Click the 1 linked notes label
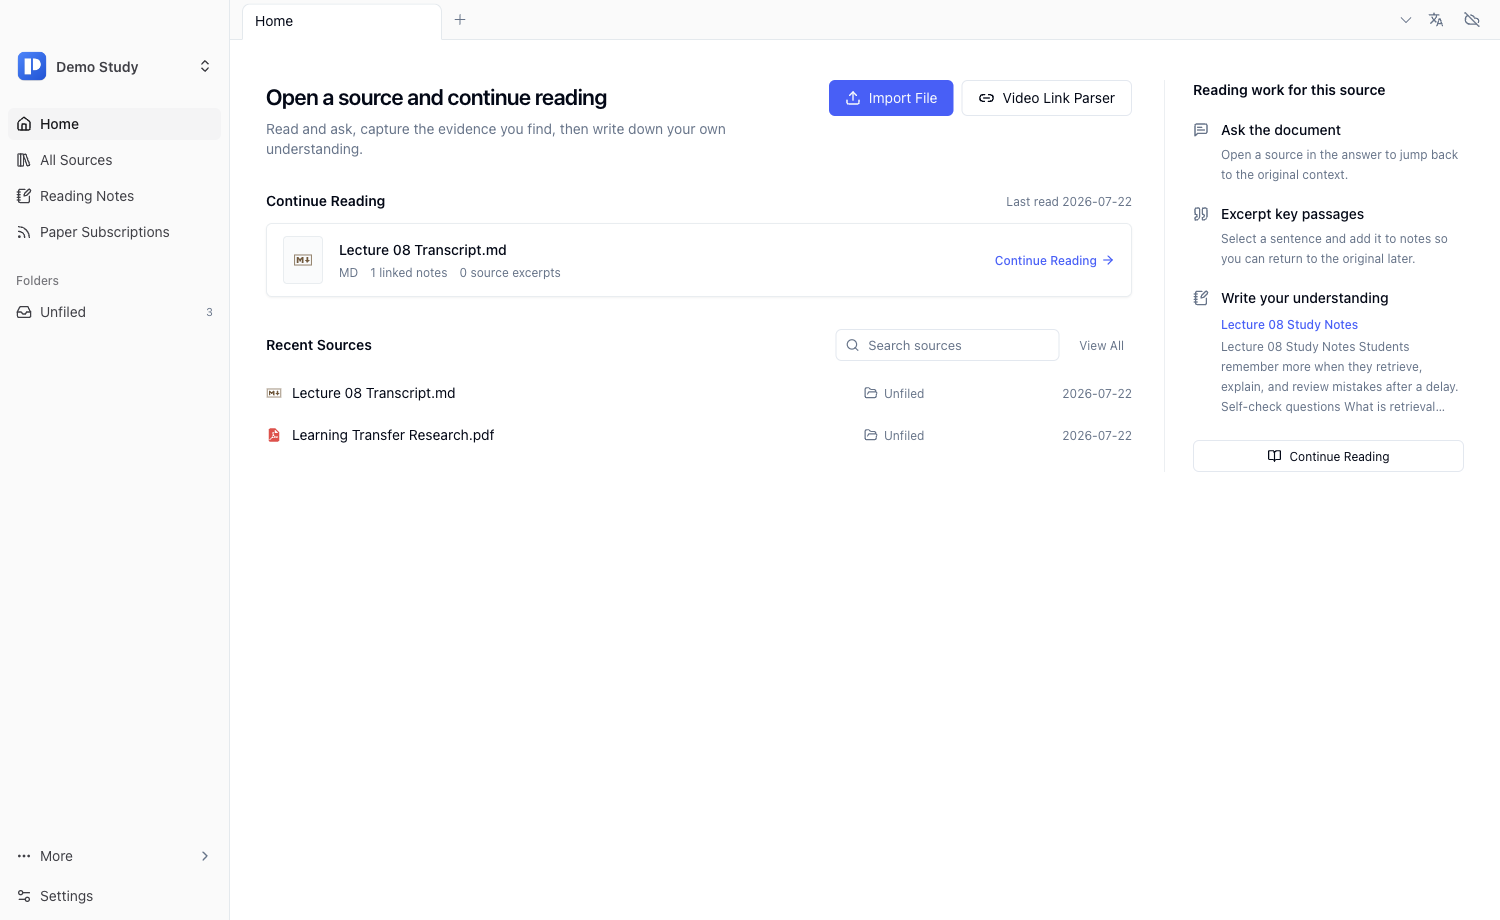1500x920 pixels. (409, 273)
